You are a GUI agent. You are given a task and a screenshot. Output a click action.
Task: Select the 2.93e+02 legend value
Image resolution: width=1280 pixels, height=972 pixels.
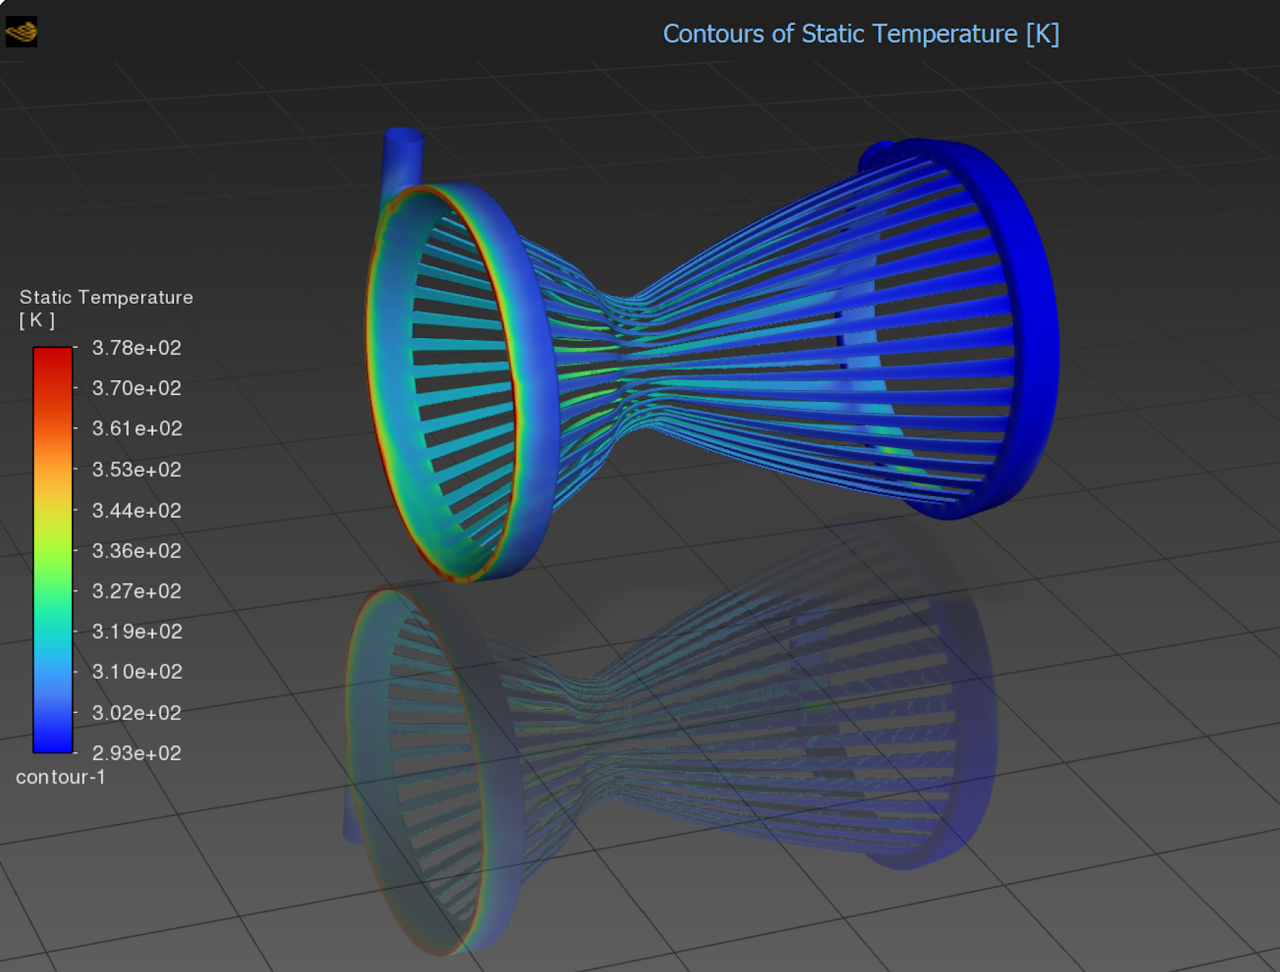tap(137, 753)
